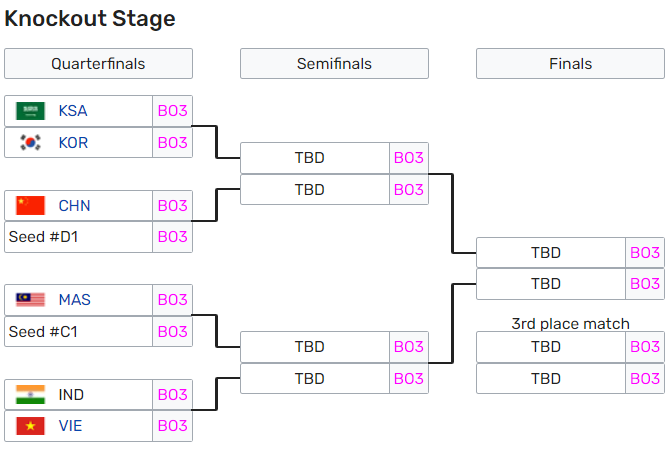Image resolution: width=672 pixels, height=453 pixels.
Task: Open the CHN team link
Action: (75, 205)
